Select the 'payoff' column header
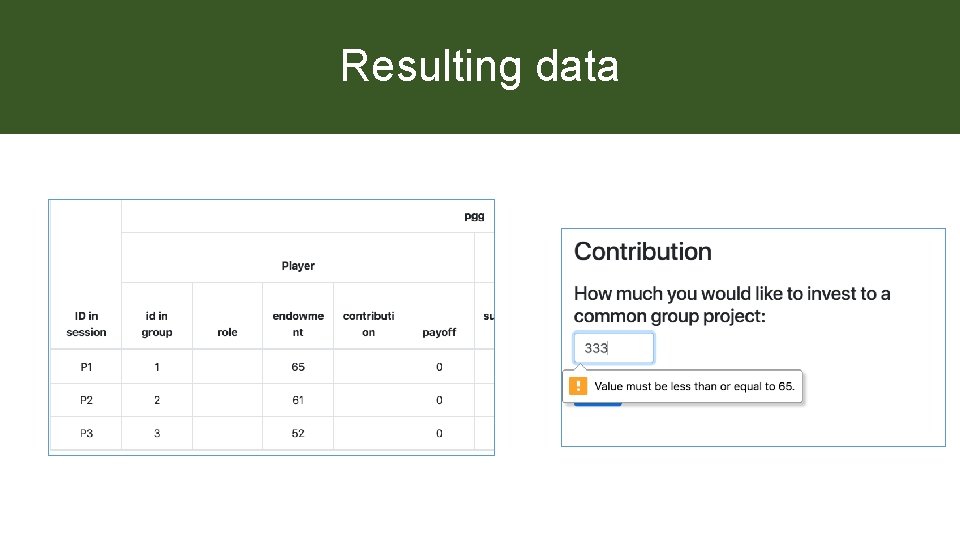This screenshot has height=540, width=960. (439, 332)
